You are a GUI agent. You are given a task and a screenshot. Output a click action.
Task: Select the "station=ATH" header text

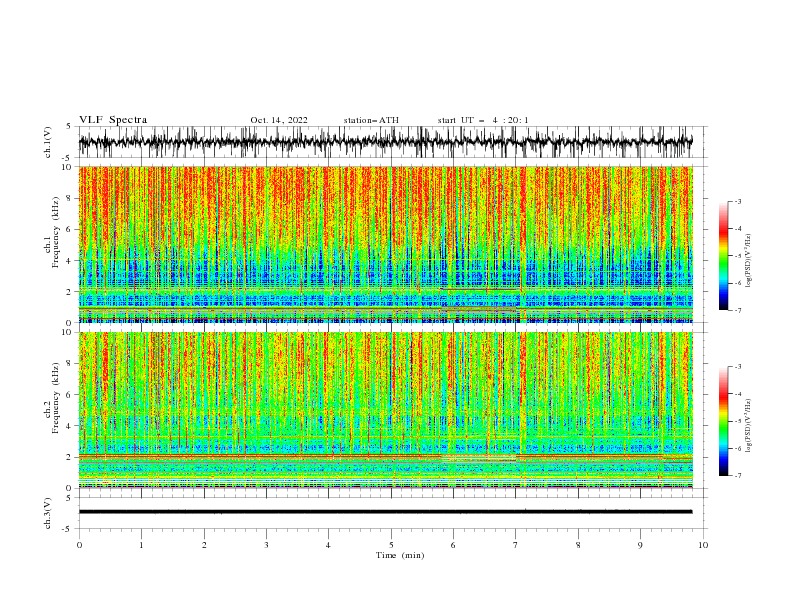pos(371,120)
